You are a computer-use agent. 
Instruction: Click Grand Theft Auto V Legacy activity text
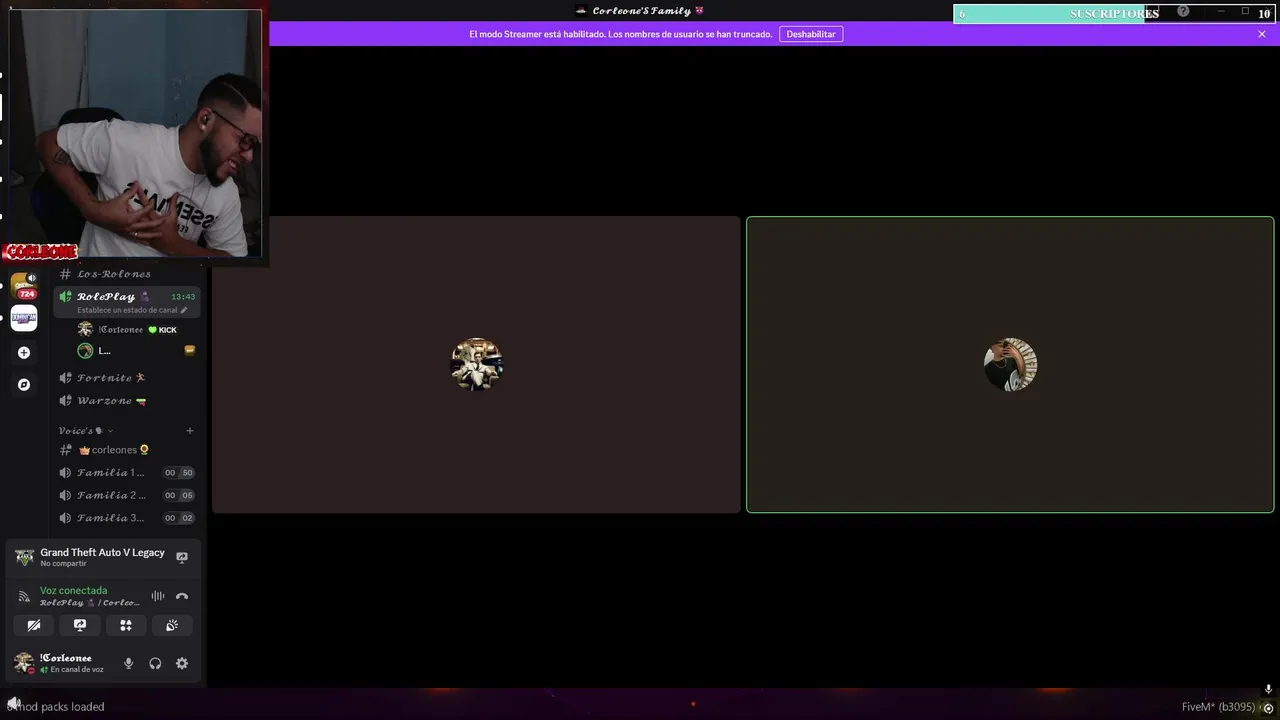click(102, 552)
